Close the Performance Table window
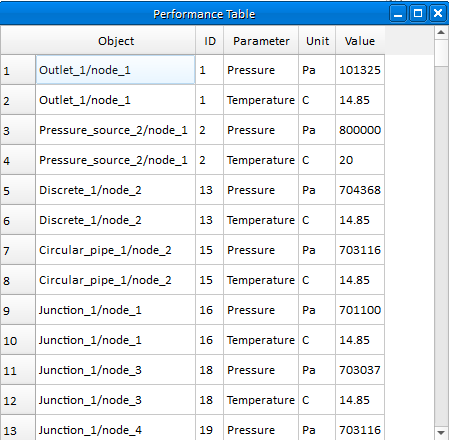The image size is (449, 440). pyautogui.click(x=438, y=14)
